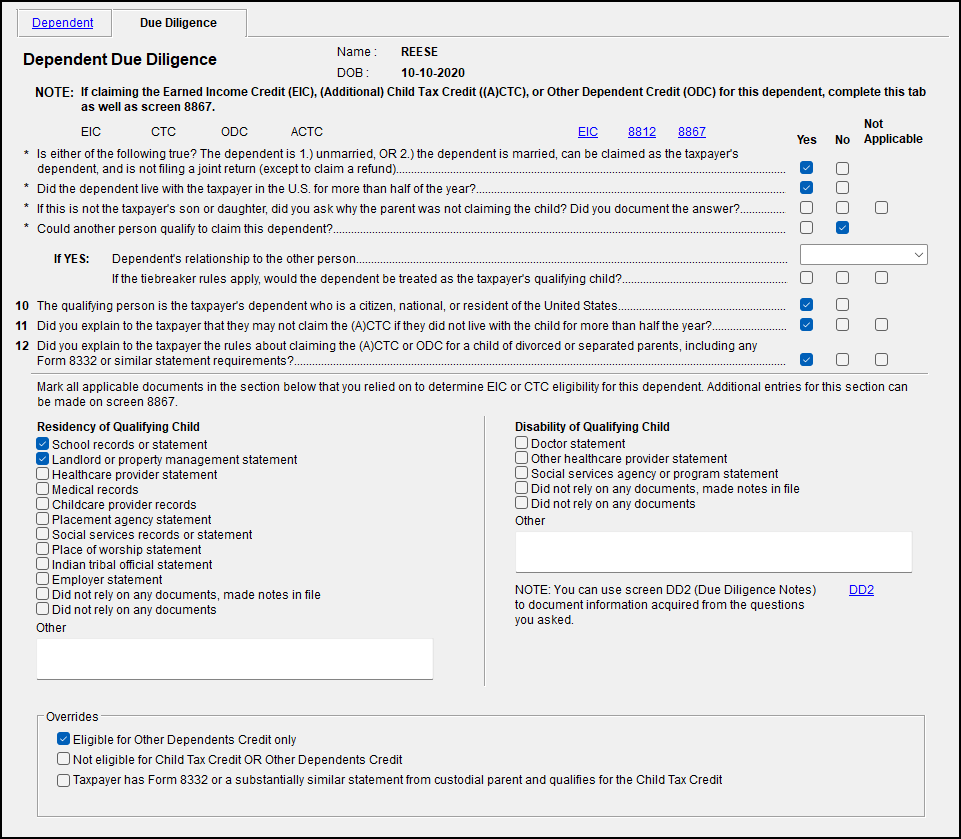Click the residency Other text field
The width and height of the screenshot is (961, 839).
tap(235, 659)
